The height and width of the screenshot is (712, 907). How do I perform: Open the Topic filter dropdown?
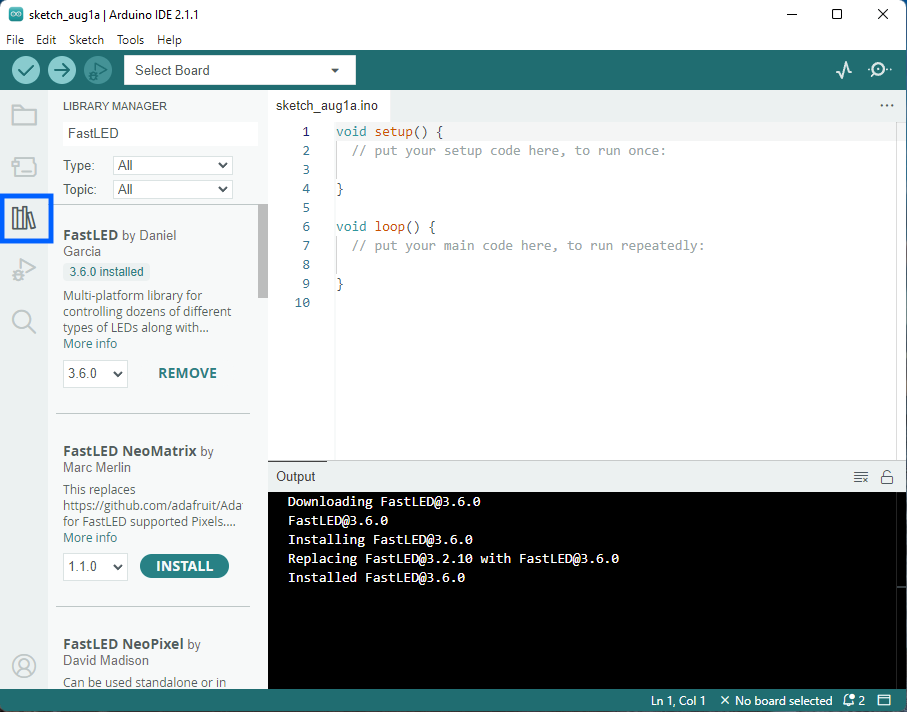(173, 189)
